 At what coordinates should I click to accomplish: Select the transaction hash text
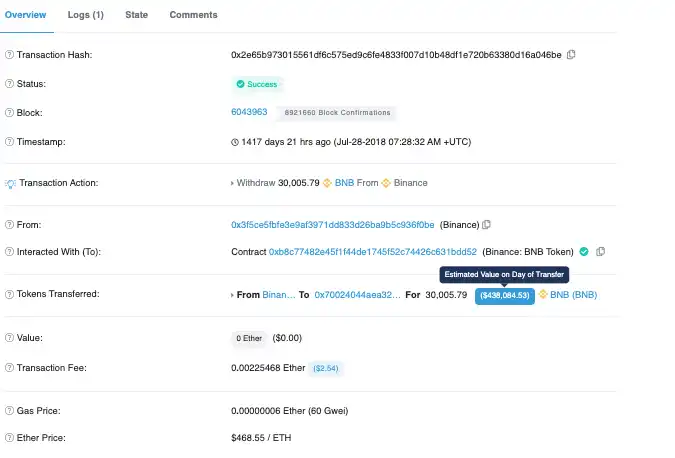coord(396,55)
